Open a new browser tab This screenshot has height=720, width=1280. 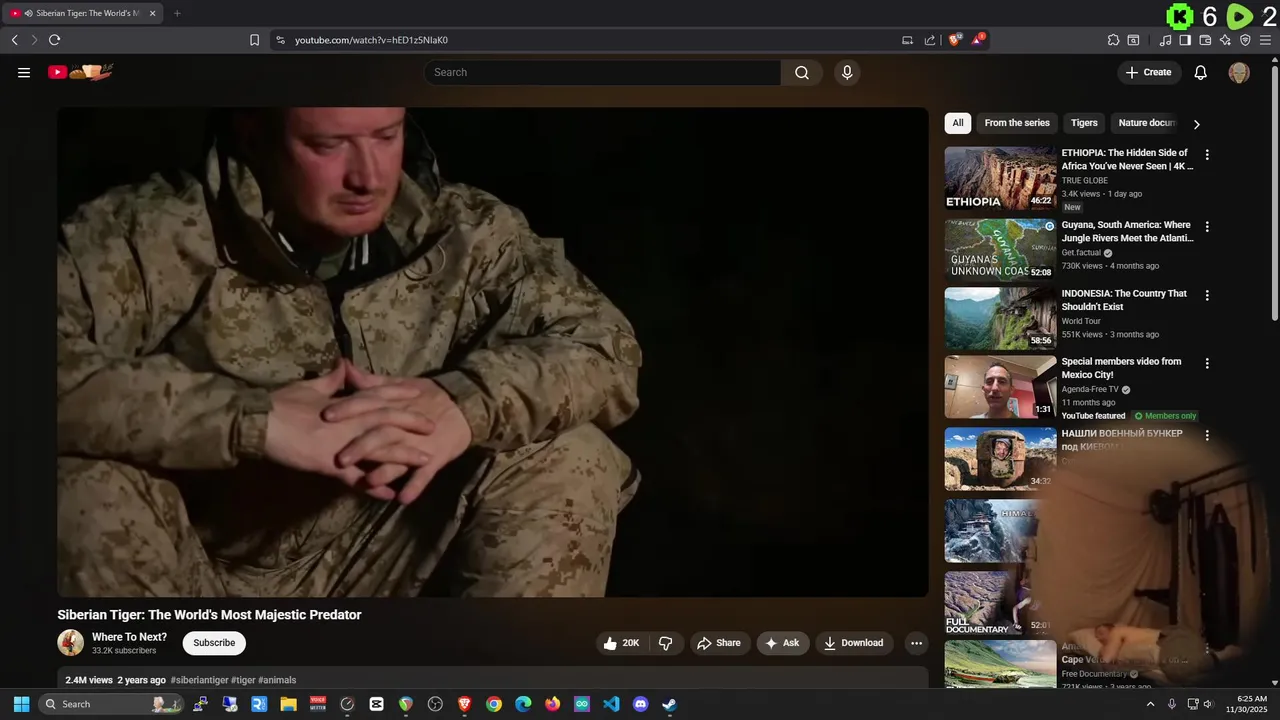(x=177, y=13)
